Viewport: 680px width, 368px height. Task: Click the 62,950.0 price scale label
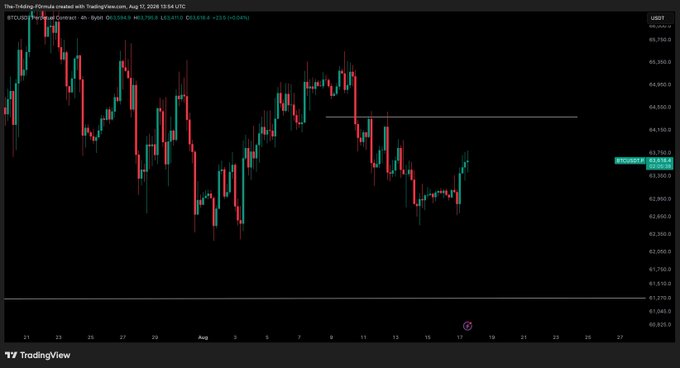click(660, 199)
